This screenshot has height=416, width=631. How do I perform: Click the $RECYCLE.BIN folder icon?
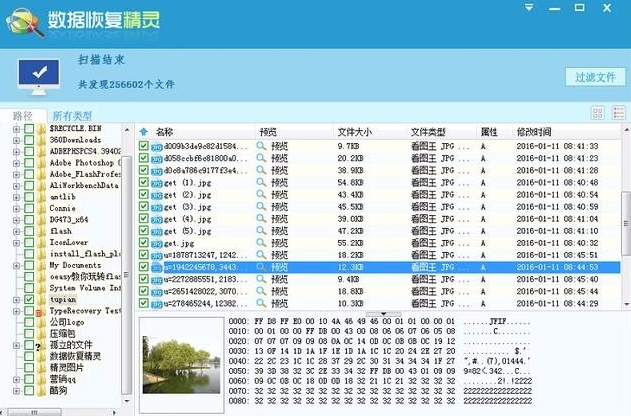coord(41,129)
